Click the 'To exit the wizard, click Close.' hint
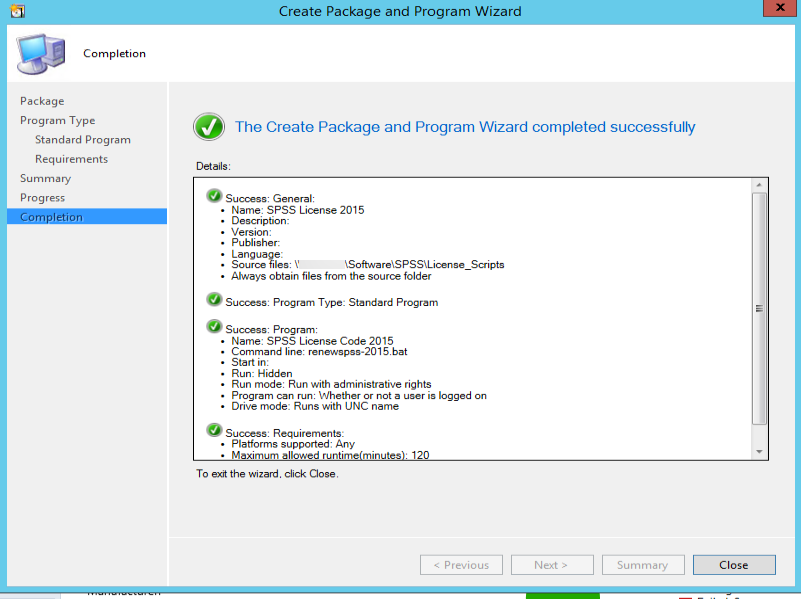Viewport: 801px width, 599px height. click(x=267, y=474)
